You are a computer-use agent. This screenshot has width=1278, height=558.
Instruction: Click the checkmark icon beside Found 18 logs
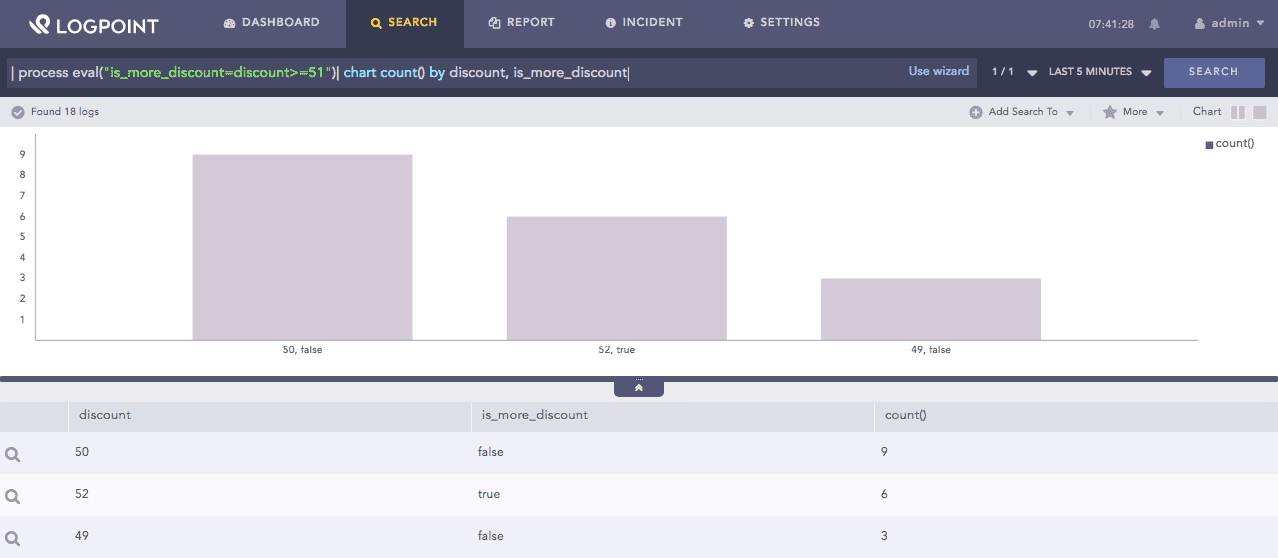coord(17,112)
